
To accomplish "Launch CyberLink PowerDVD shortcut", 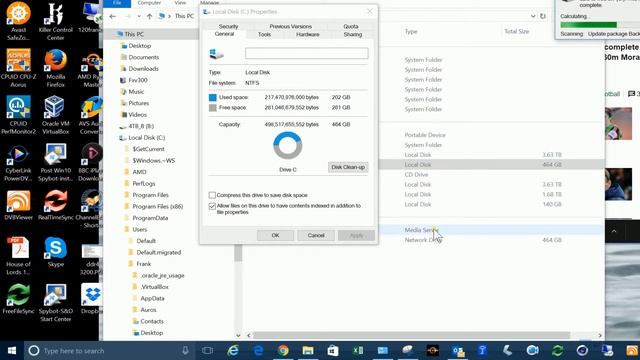I will 18,162.
